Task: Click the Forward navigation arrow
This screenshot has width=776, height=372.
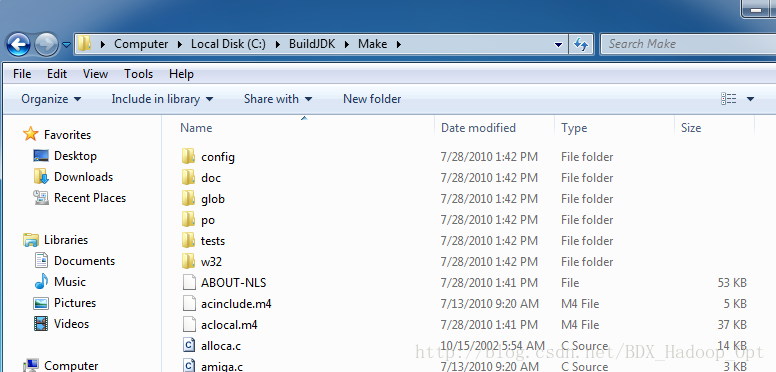Action: point(46,45)
